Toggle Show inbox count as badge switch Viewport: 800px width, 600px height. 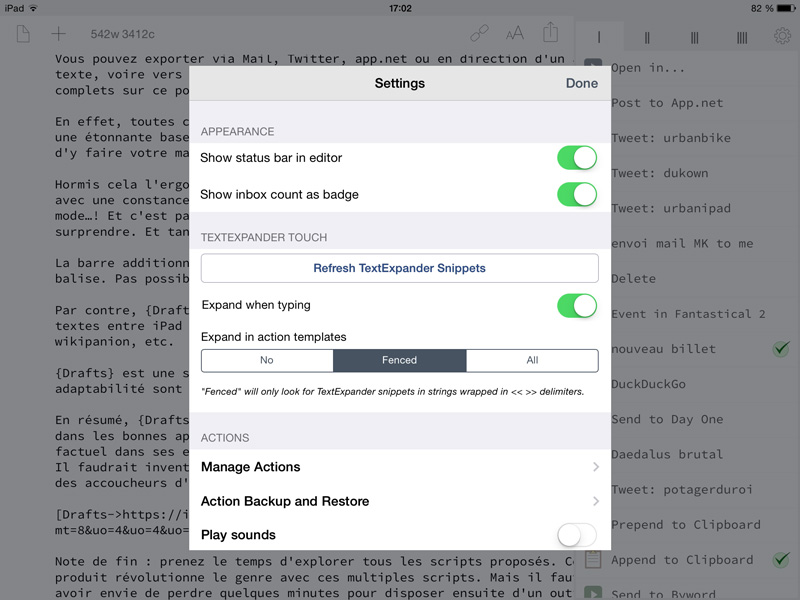[577, 194]
